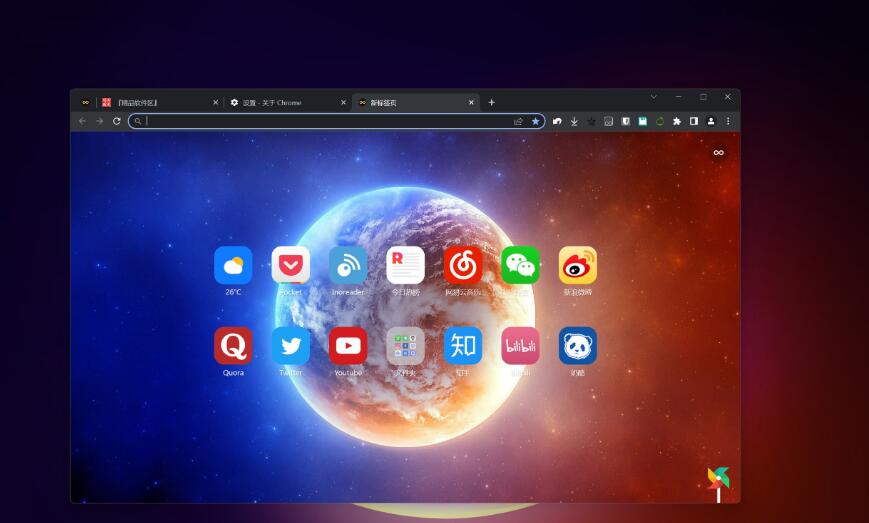
Task: Toggle the browser side panel
Action: (694, 121)
